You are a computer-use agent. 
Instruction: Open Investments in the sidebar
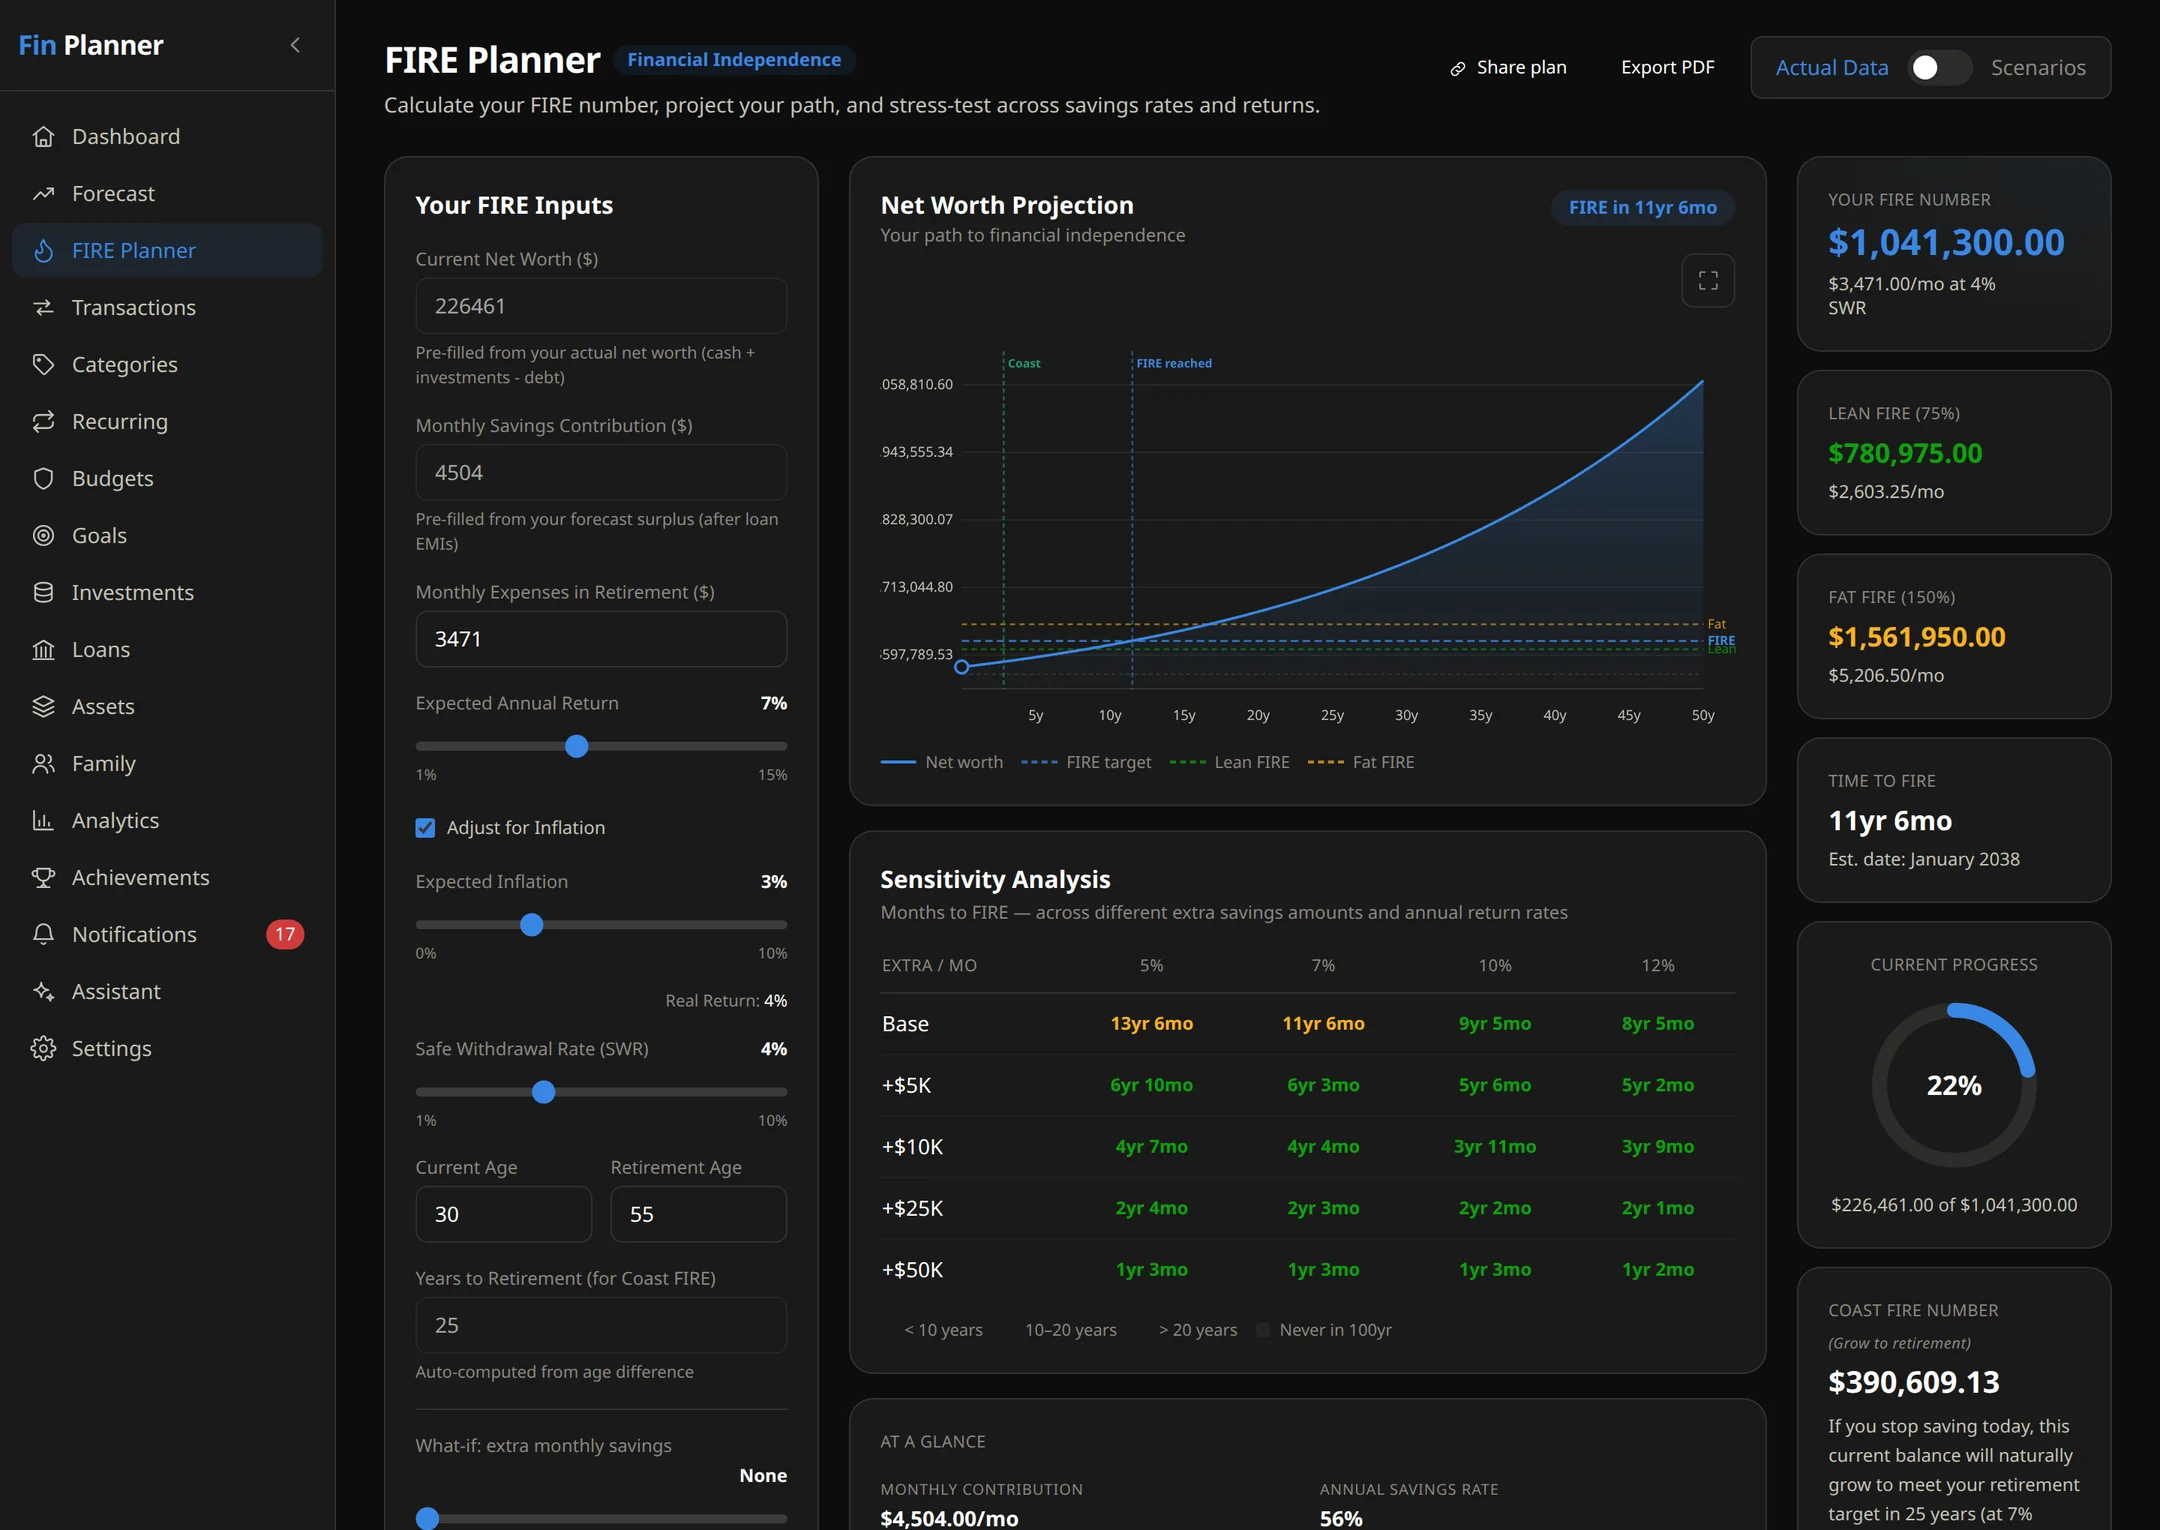(x=167, y=592)
